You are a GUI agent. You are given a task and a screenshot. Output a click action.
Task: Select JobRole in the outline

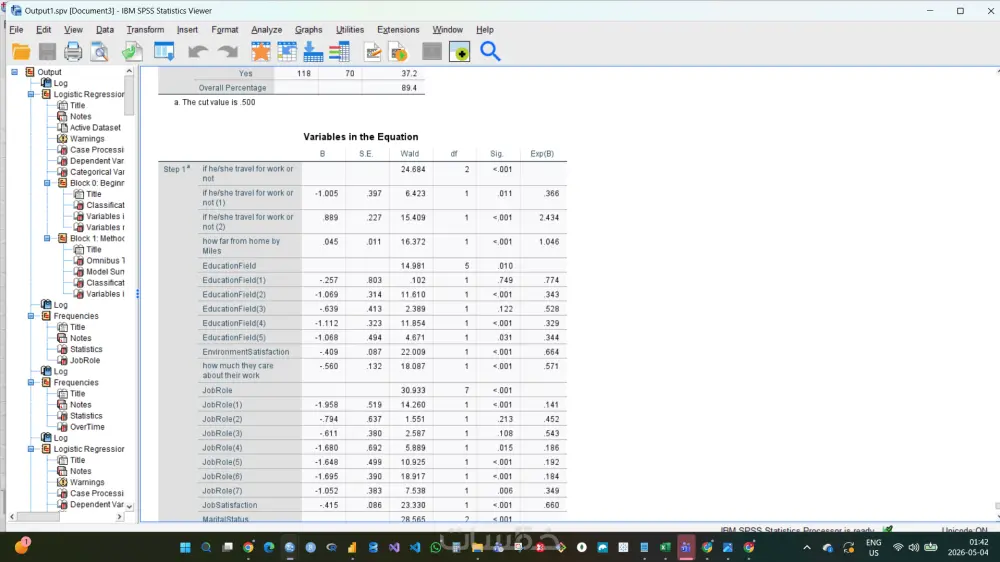pyautogui.click(x=85, y=360)
